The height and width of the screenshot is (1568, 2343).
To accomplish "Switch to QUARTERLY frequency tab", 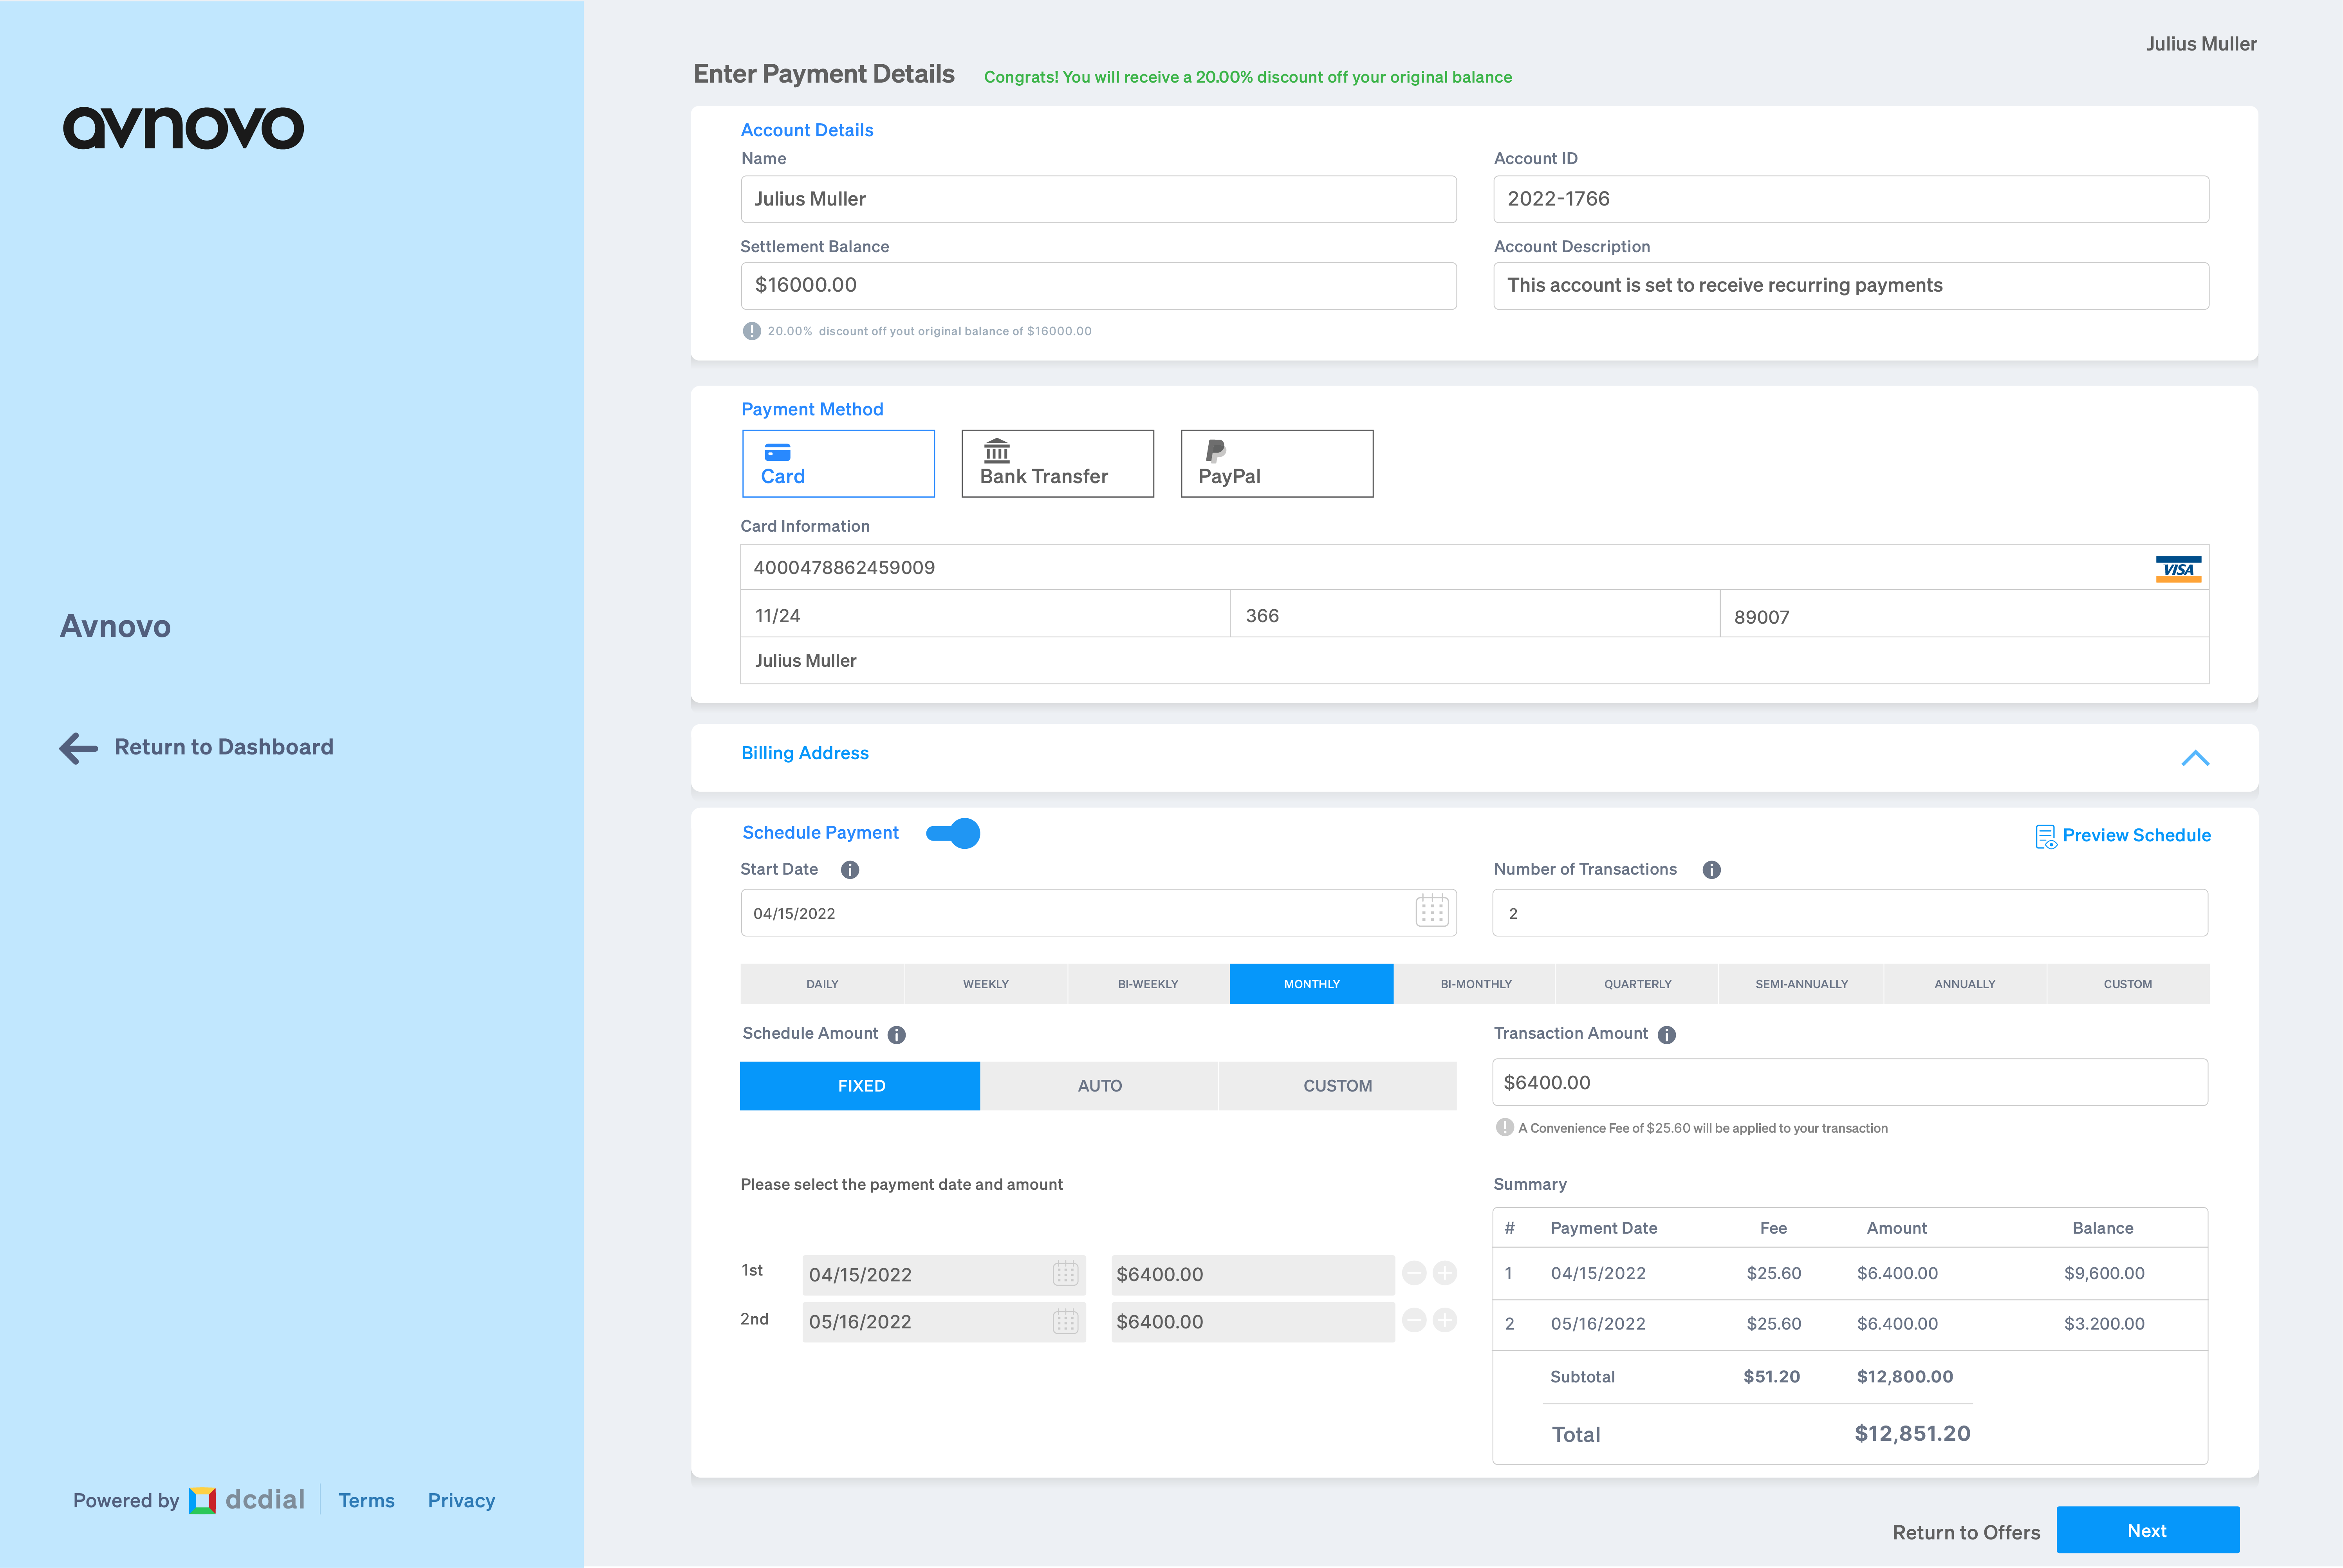I will pos(1637,984).
